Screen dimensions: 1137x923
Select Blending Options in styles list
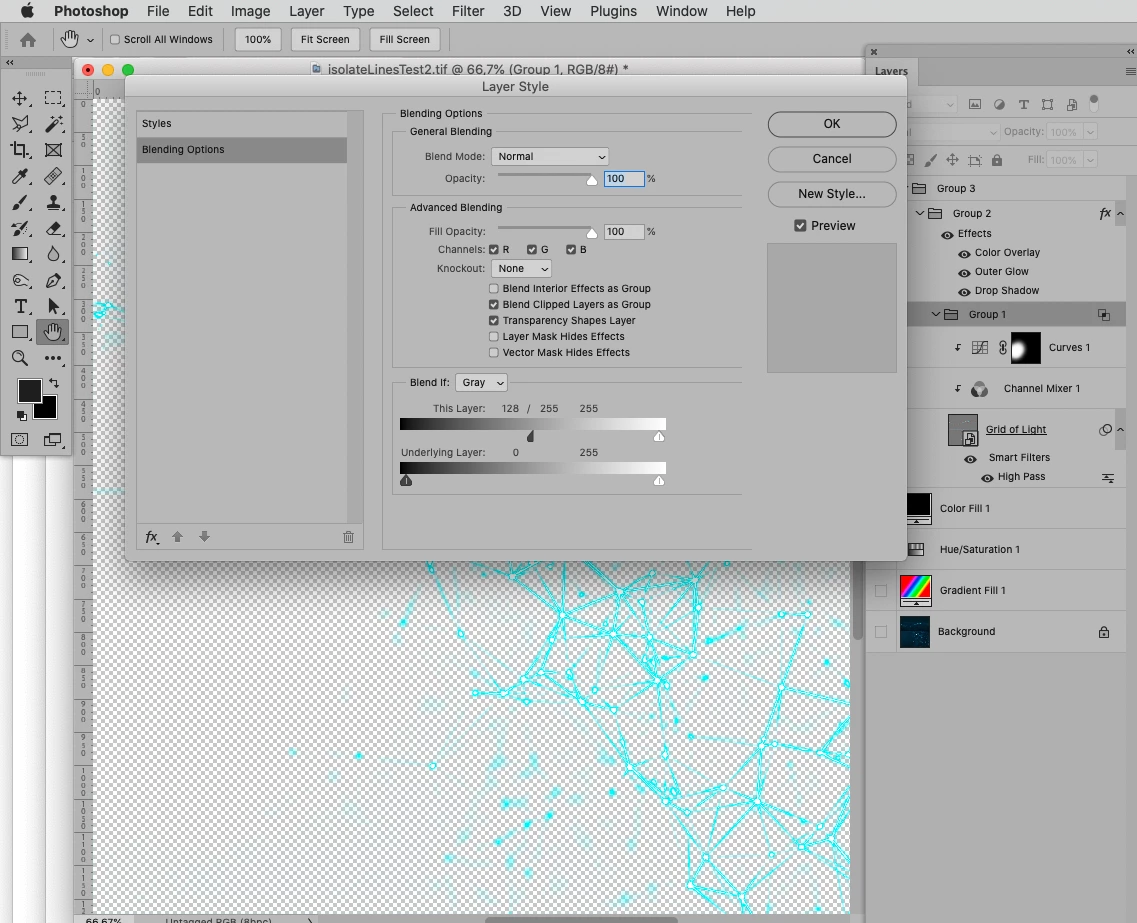pyautogui.click(x=241, y=149)
